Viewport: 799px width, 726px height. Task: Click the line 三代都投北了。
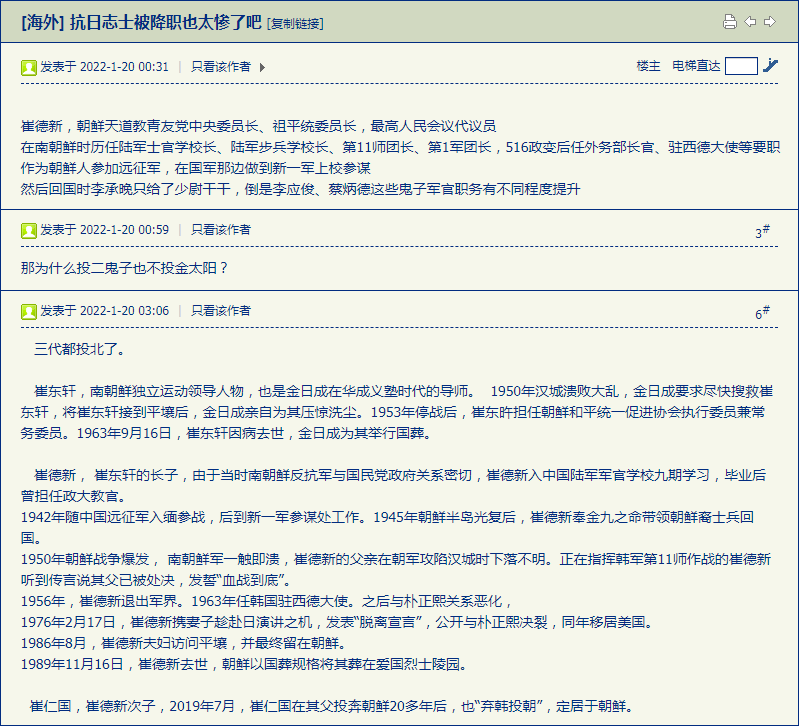point(79,349)
